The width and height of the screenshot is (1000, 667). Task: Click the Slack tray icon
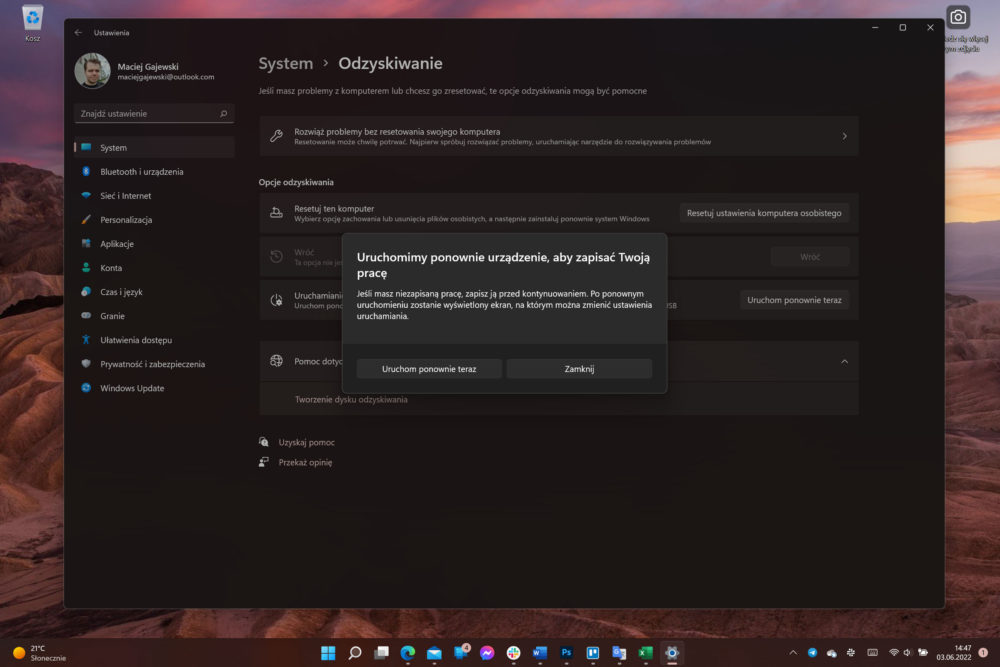tap(851, 653)
